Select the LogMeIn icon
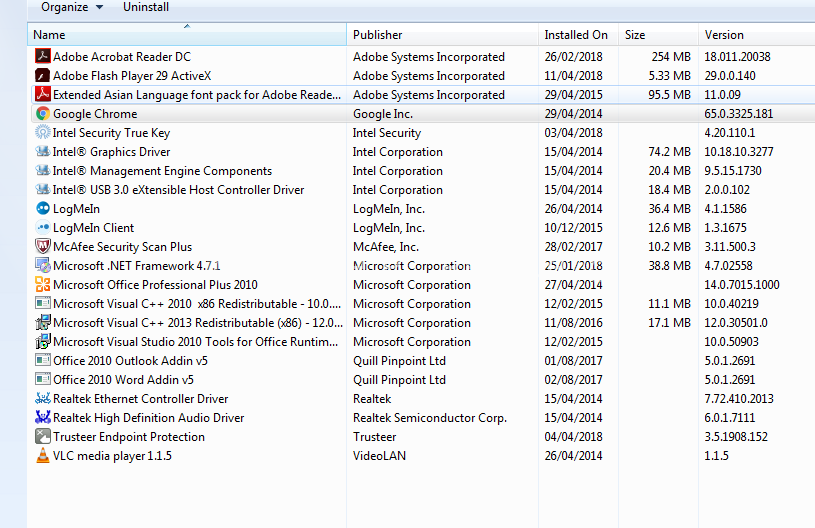Screen dimensions: 815x528 (x=43, y=209)
